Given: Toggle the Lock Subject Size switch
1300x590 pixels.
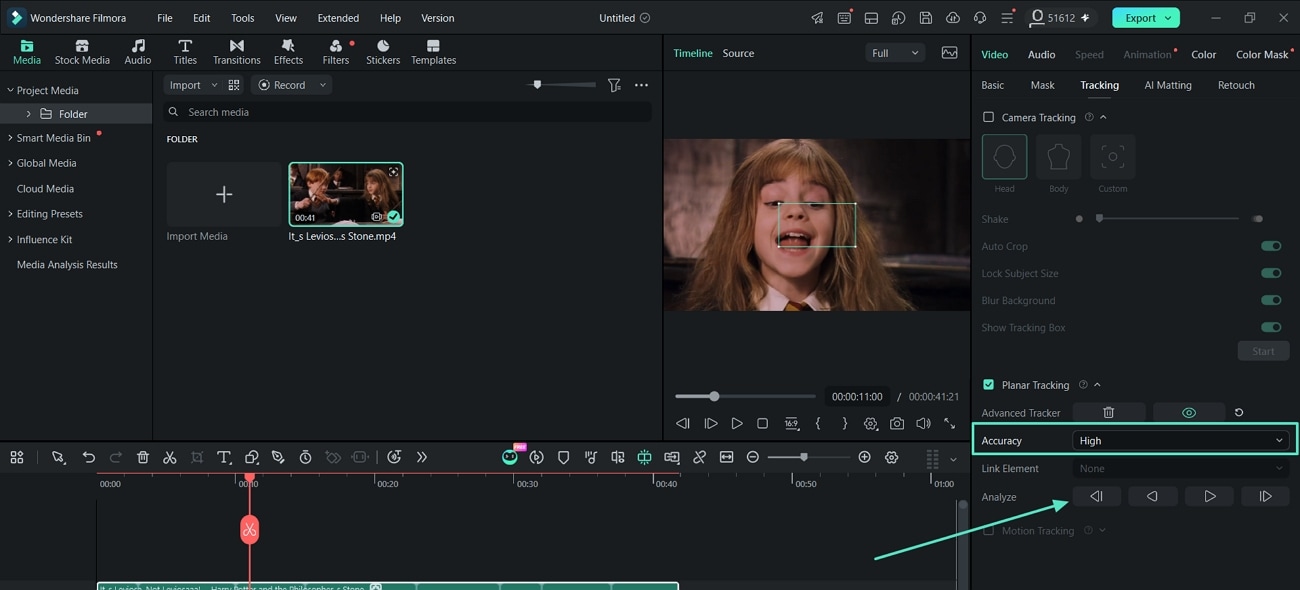Looking at the screenshot, I should 1271,273.
